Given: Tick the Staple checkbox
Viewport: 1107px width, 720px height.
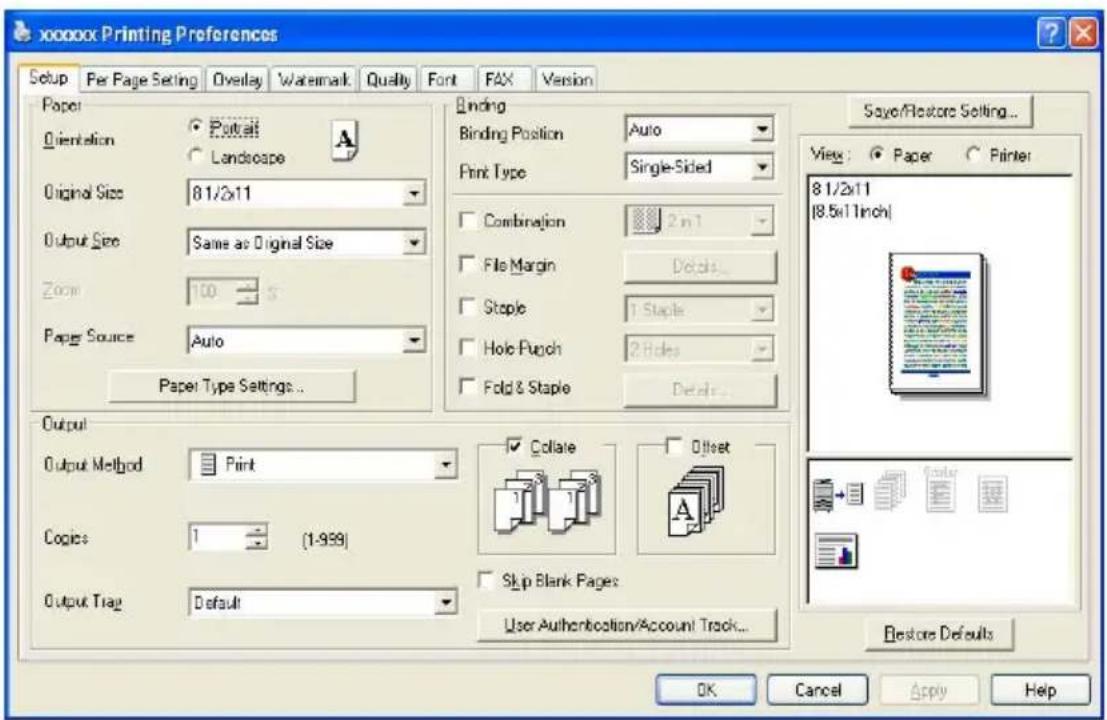Looking at the screenshot, I should tap(467, 306).
